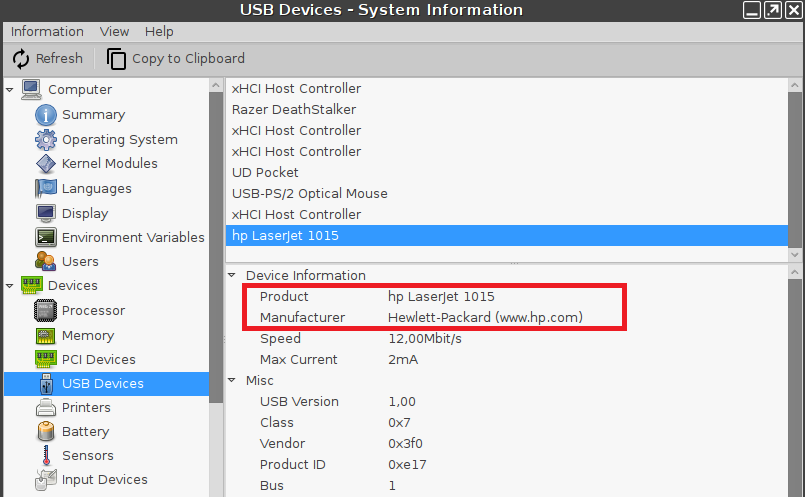Open the Printers icon entry

pos(46,408)
